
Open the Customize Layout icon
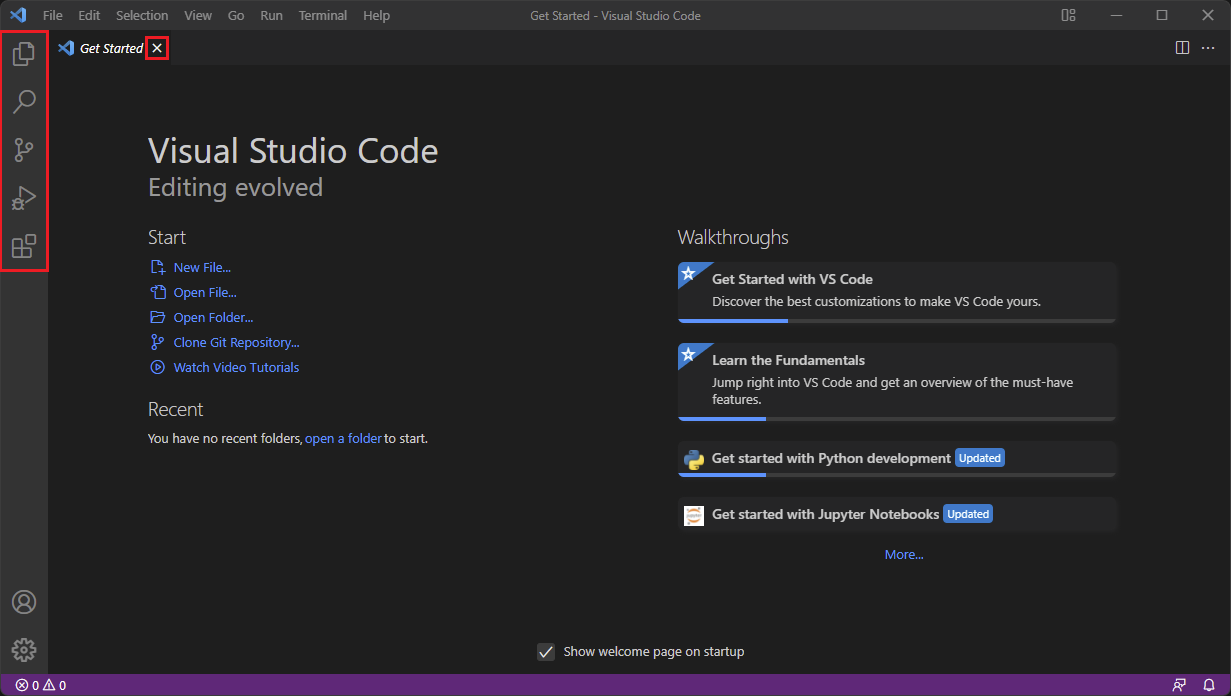[x=1069, y=15]
